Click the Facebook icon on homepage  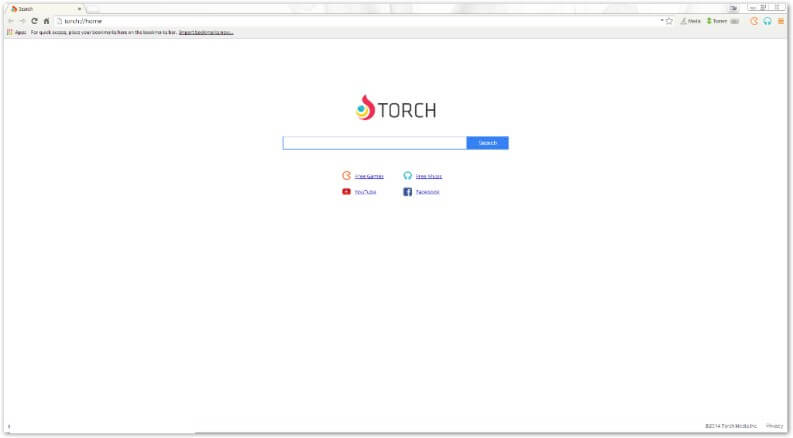(x=408, y=192)
